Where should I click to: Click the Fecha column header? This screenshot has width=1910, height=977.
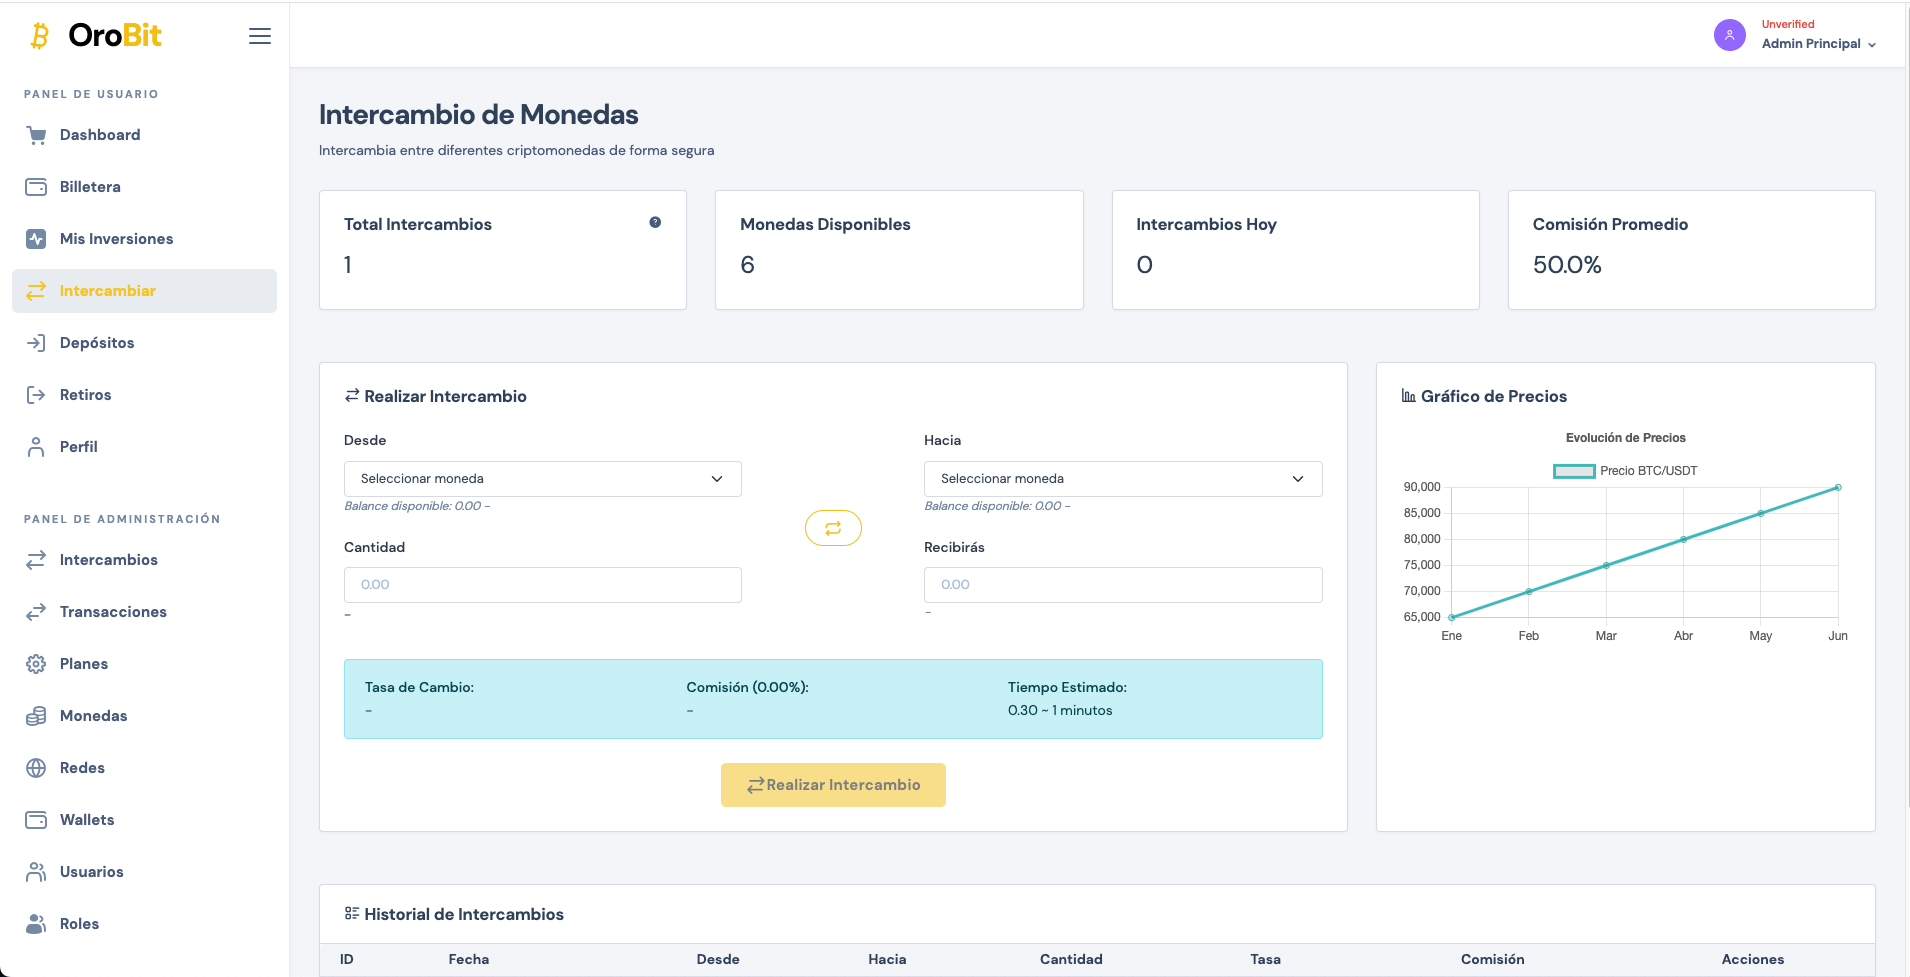click(x=469, y=959)
